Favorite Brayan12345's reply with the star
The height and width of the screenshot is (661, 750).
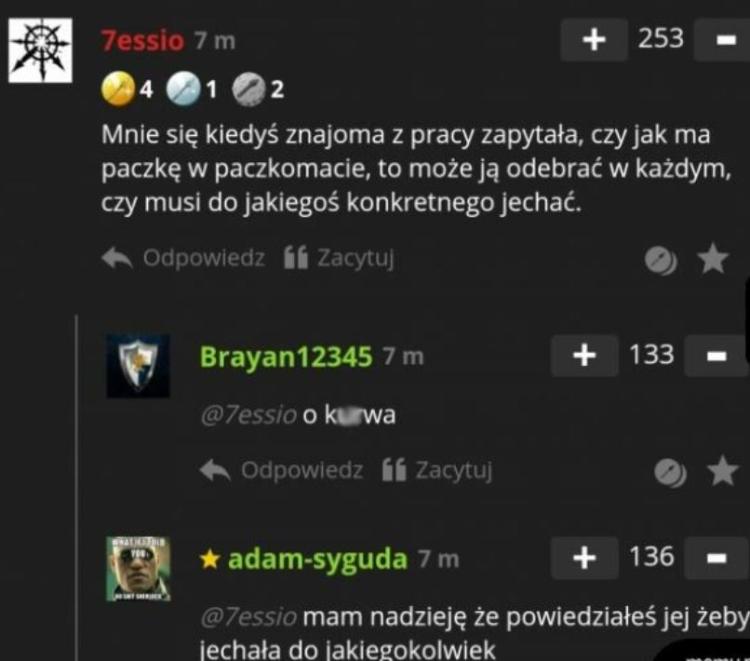pos(722,471)
